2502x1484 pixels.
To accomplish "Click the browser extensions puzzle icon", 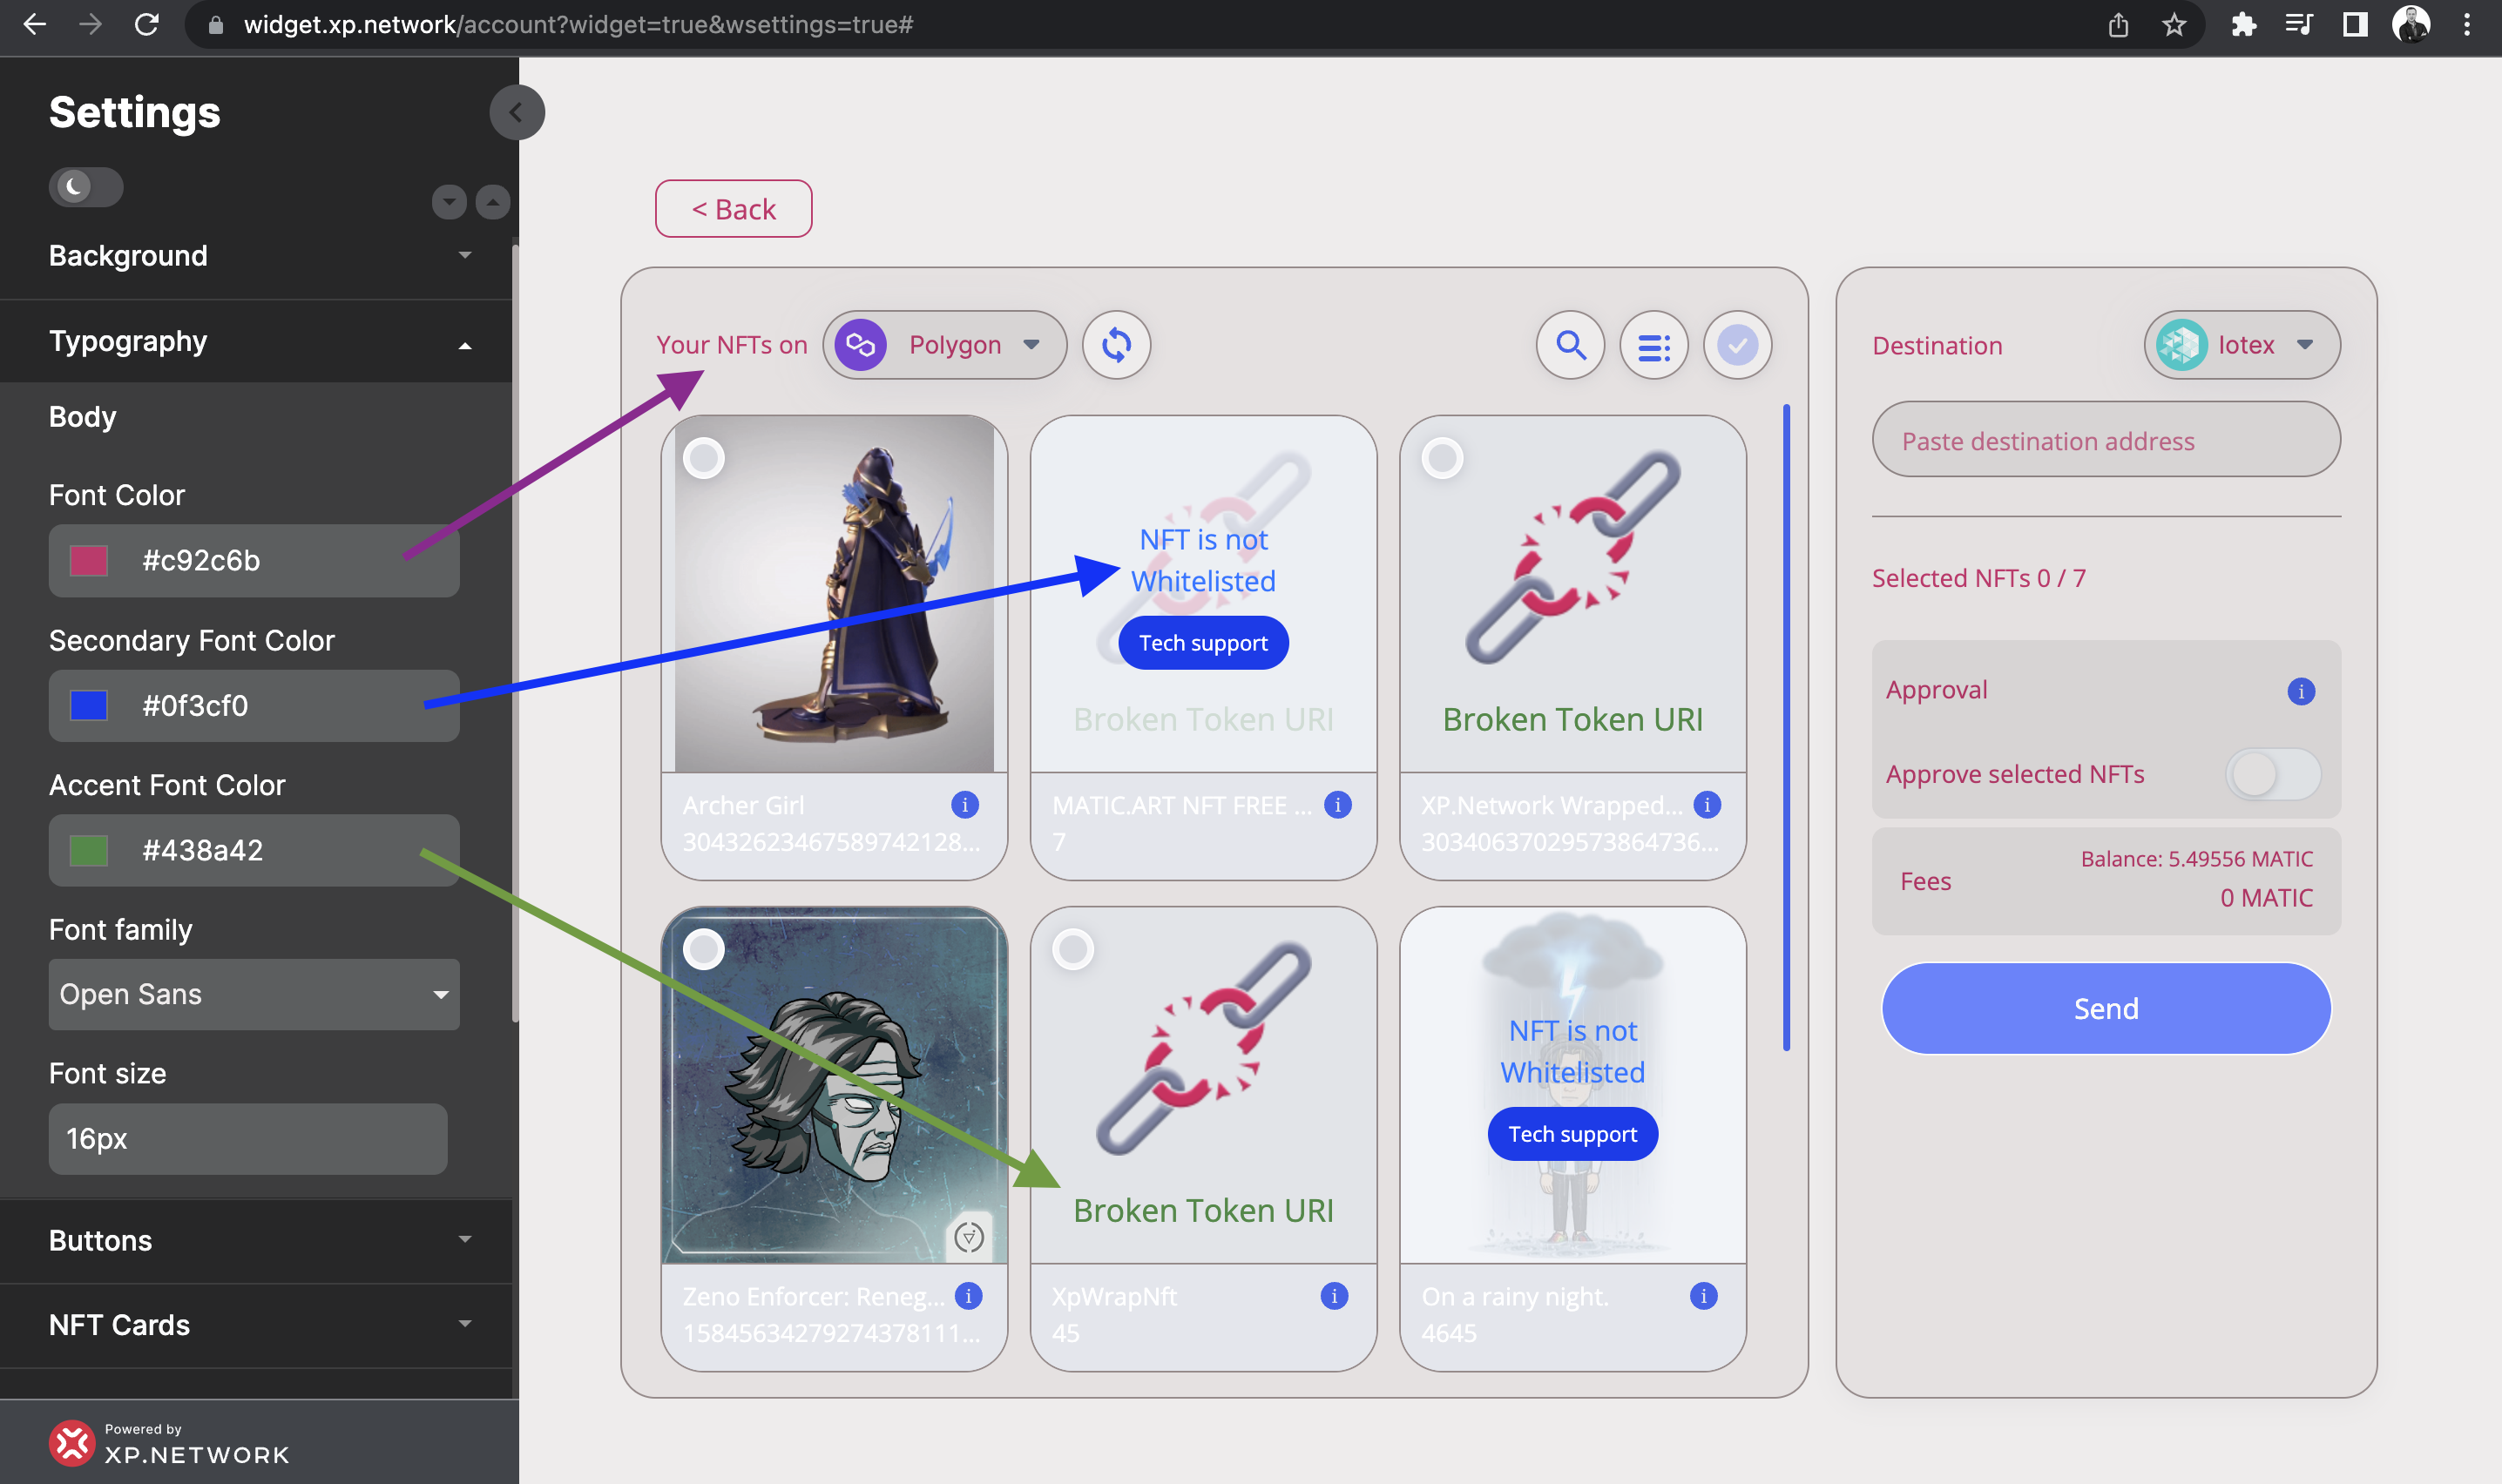I will point(2244,25).
